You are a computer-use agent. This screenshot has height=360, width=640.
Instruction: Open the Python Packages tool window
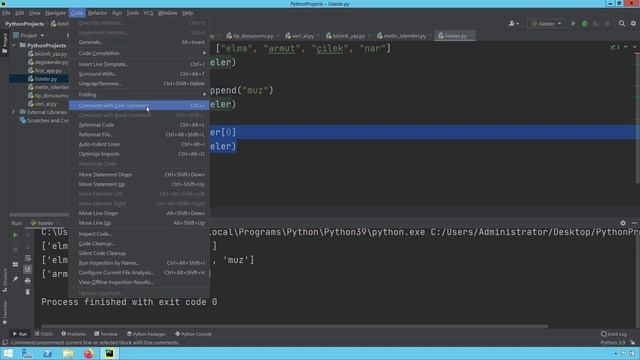(146, 334)
